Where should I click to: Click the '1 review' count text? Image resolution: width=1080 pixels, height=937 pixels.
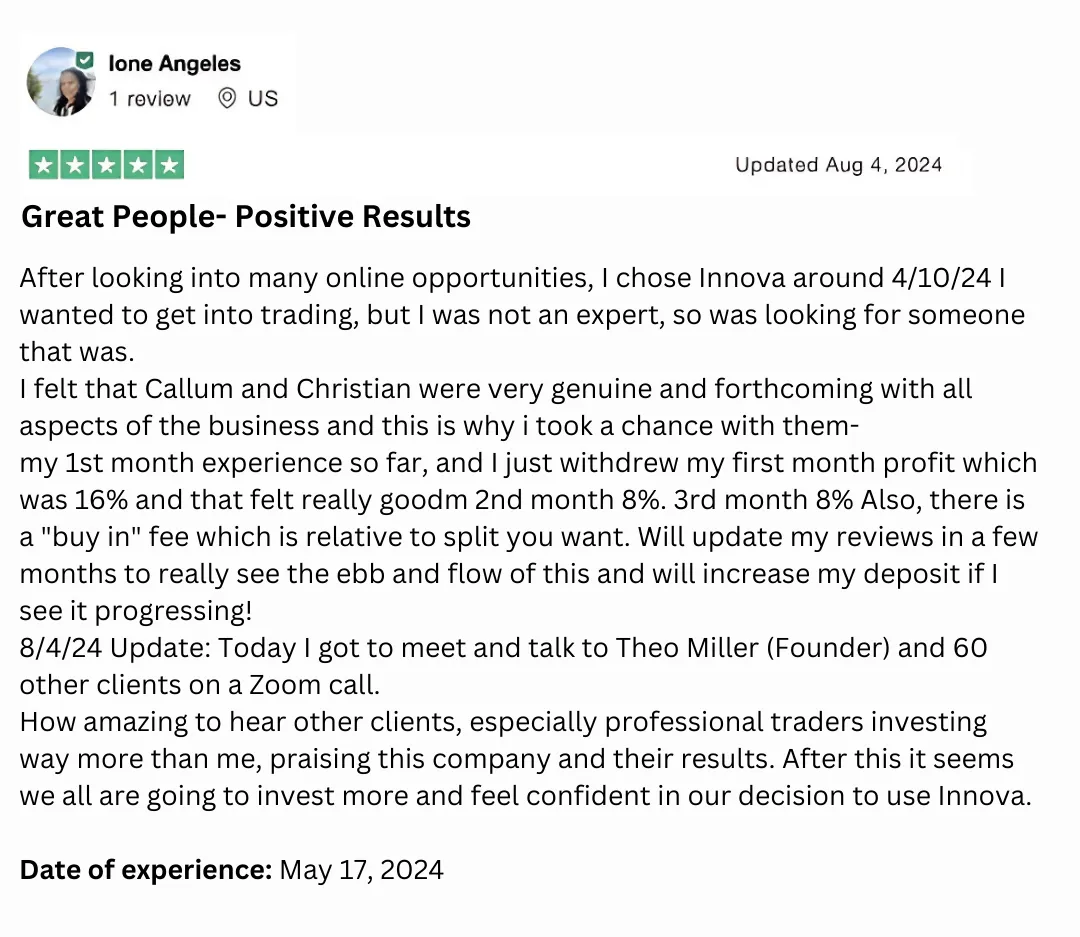point(149,98)
